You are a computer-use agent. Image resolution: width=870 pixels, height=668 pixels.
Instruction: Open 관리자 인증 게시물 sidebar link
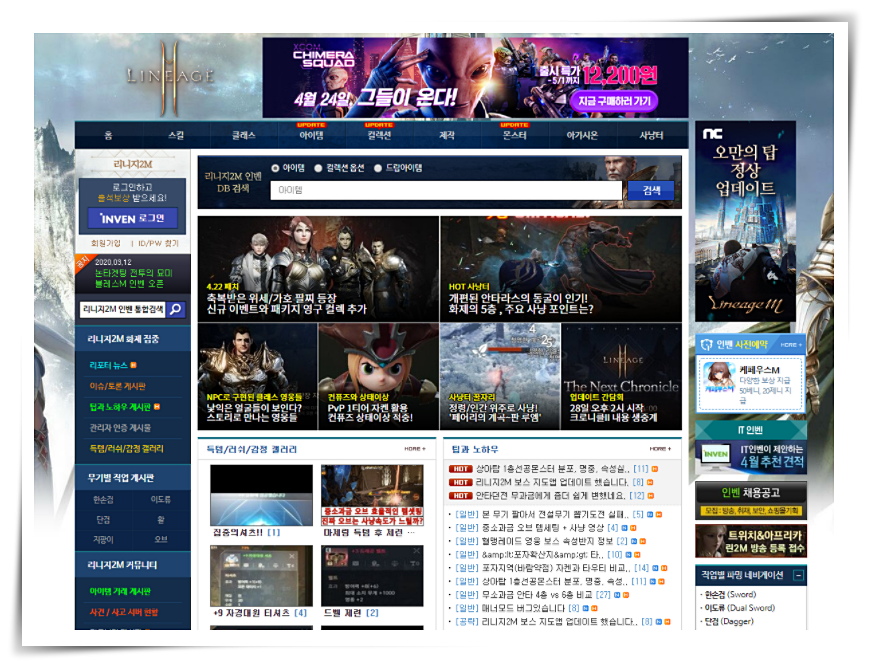click(x=120, y=428)
